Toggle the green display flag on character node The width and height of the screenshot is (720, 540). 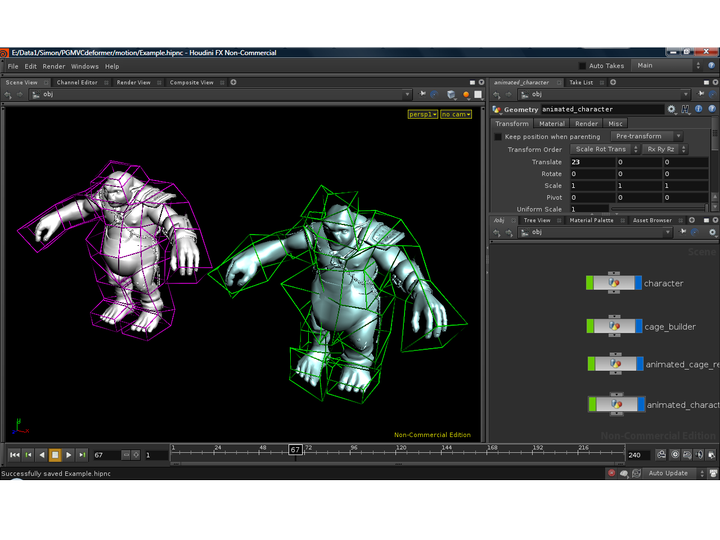(590, 283)
